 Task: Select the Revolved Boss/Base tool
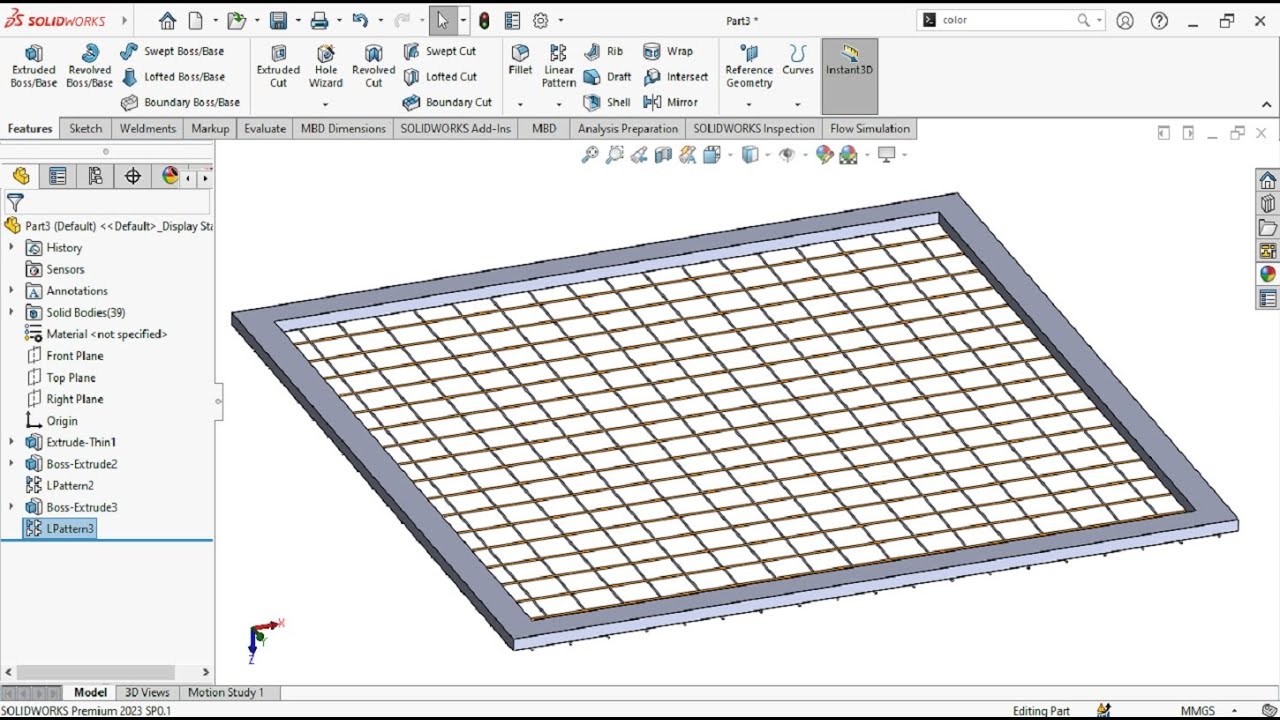(x=90, y=66)
